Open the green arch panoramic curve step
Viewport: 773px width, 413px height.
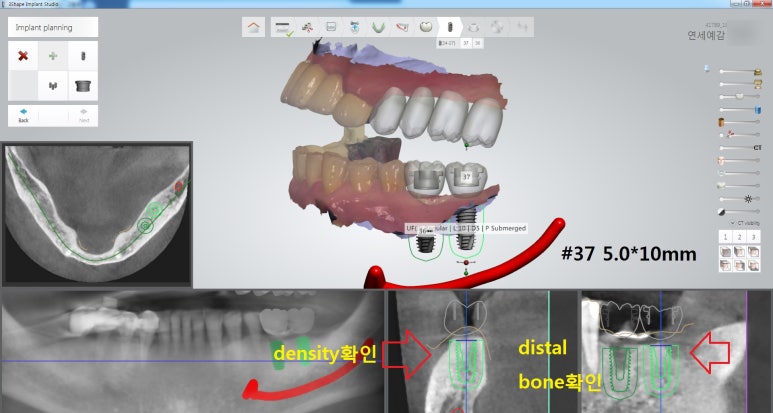378,27
